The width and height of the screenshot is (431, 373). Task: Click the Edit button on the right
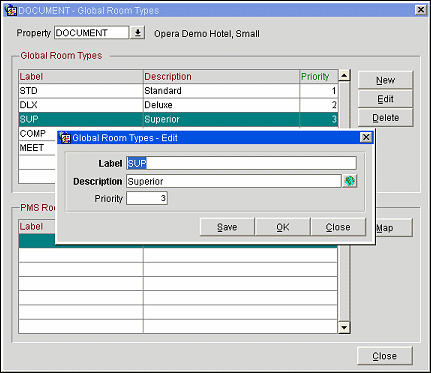[385, 99]
